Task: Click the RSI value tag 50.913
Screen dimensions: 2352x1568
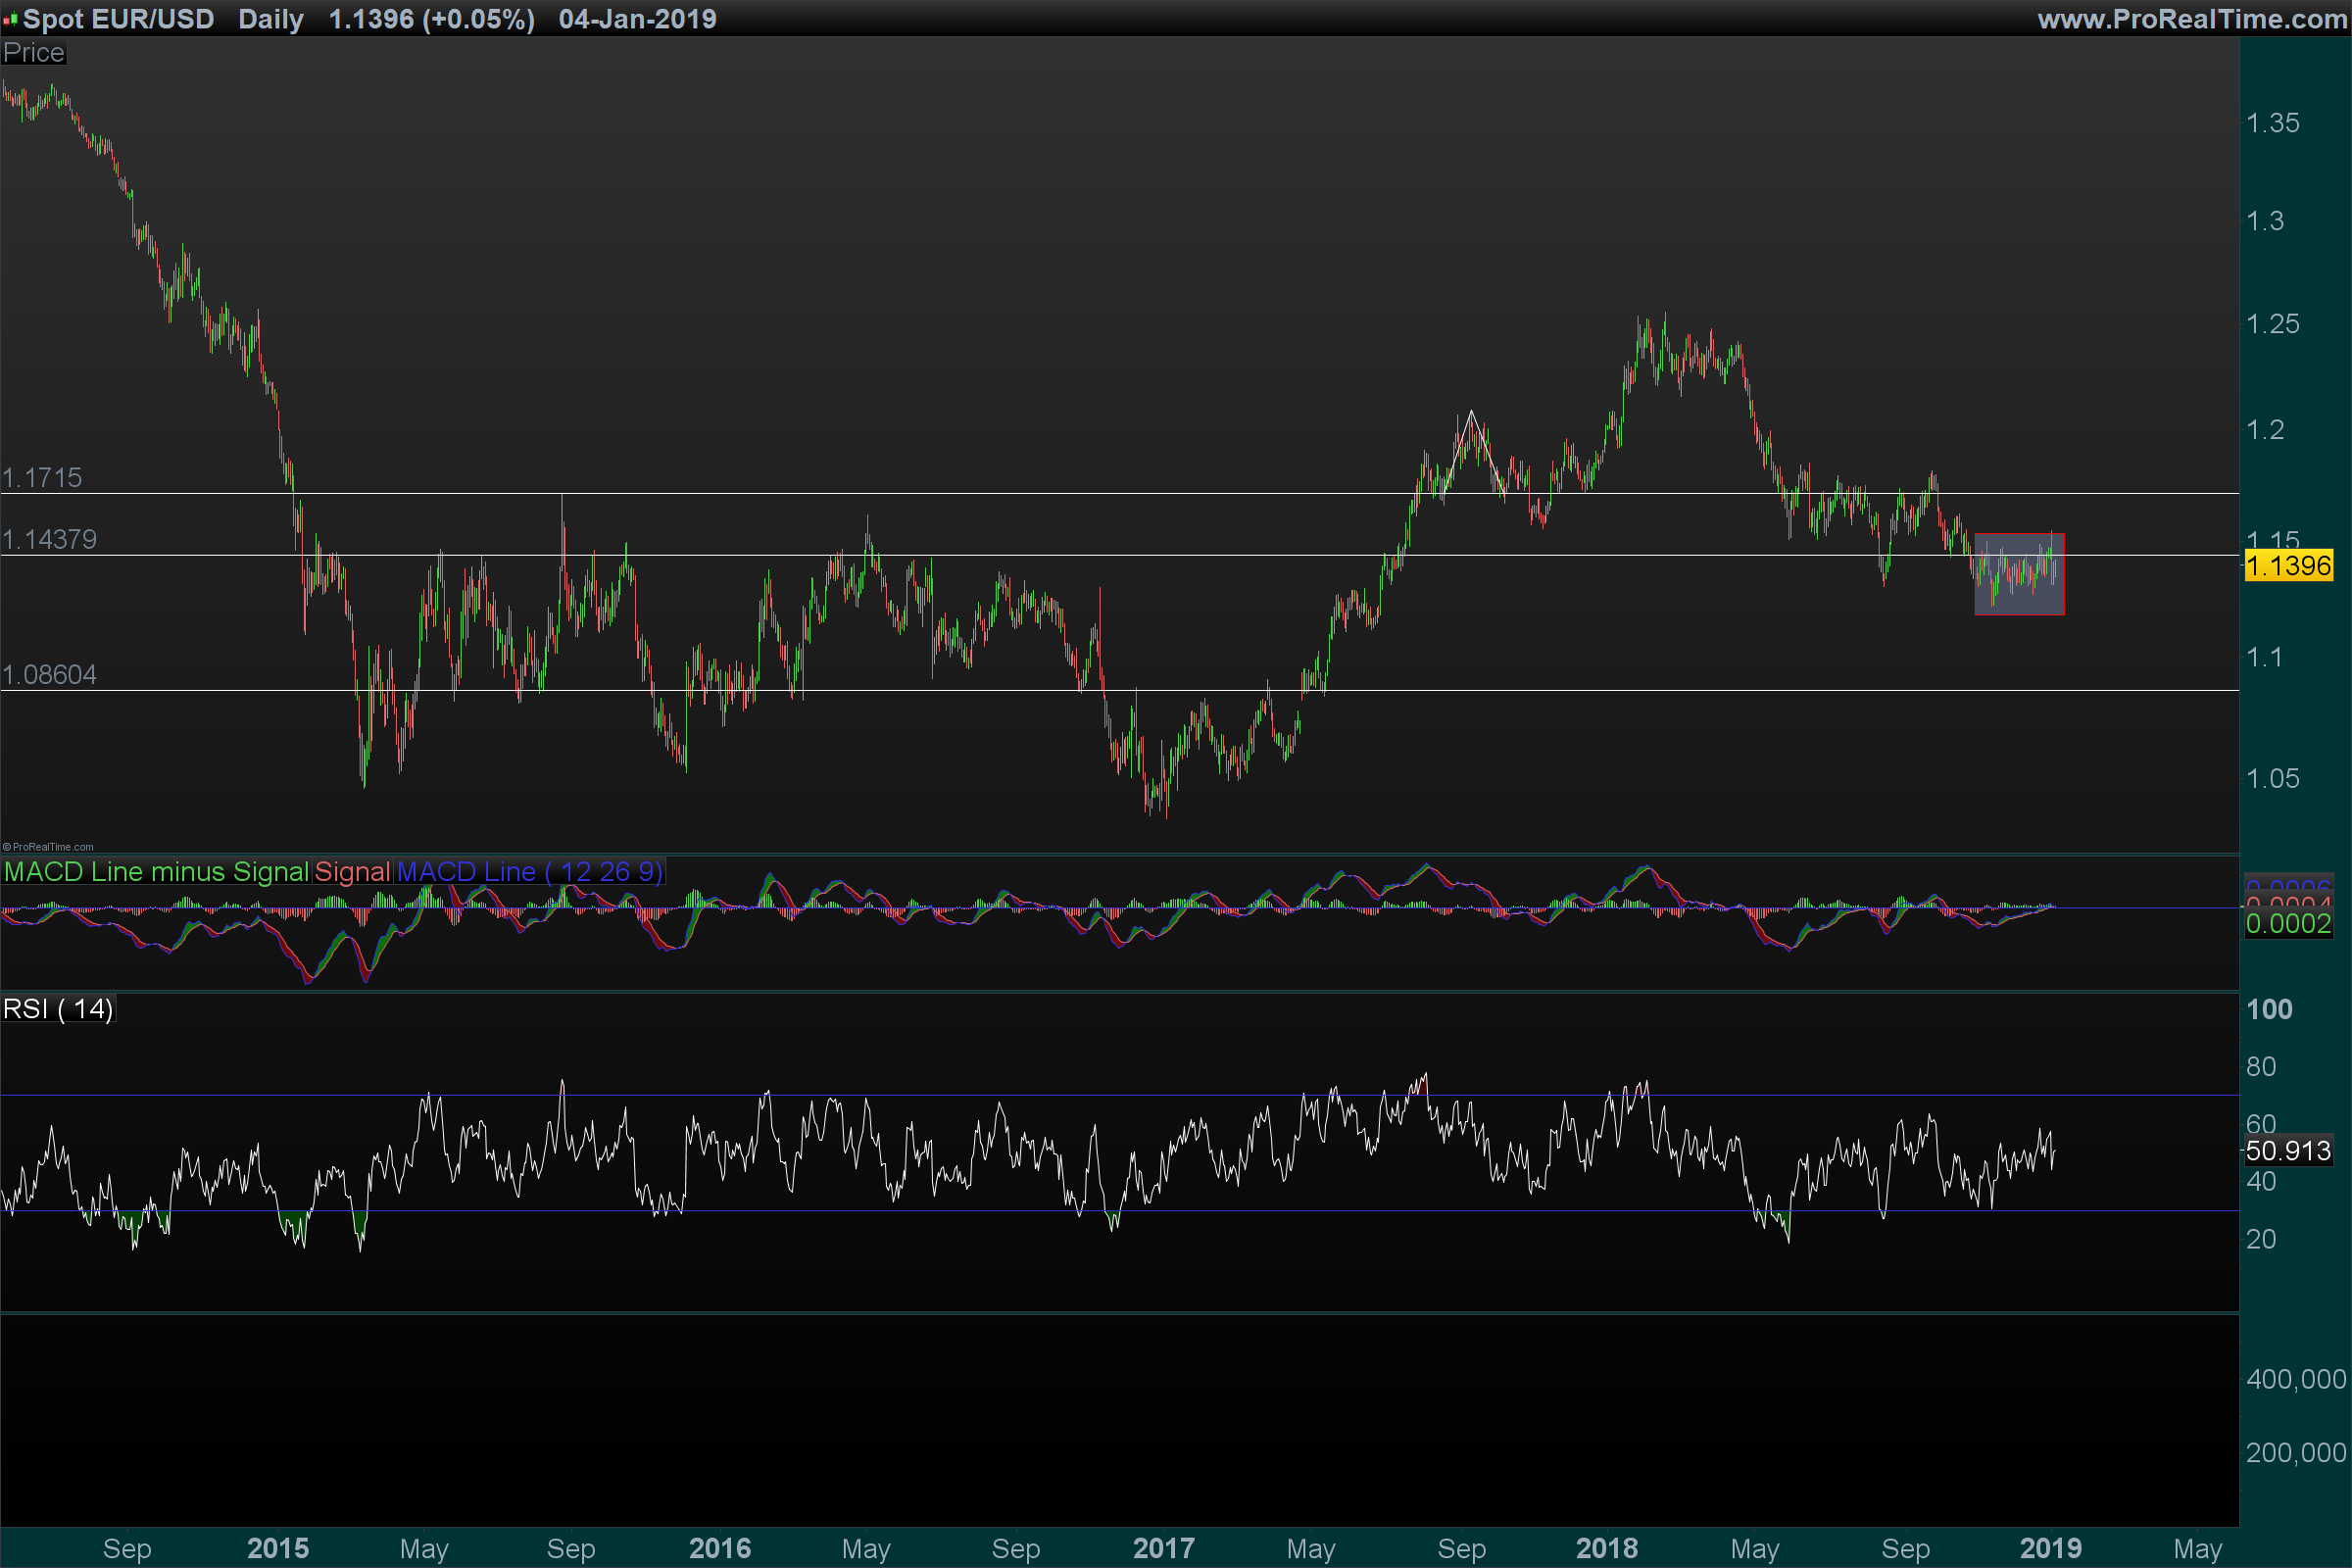Action: (2288, 1151)
